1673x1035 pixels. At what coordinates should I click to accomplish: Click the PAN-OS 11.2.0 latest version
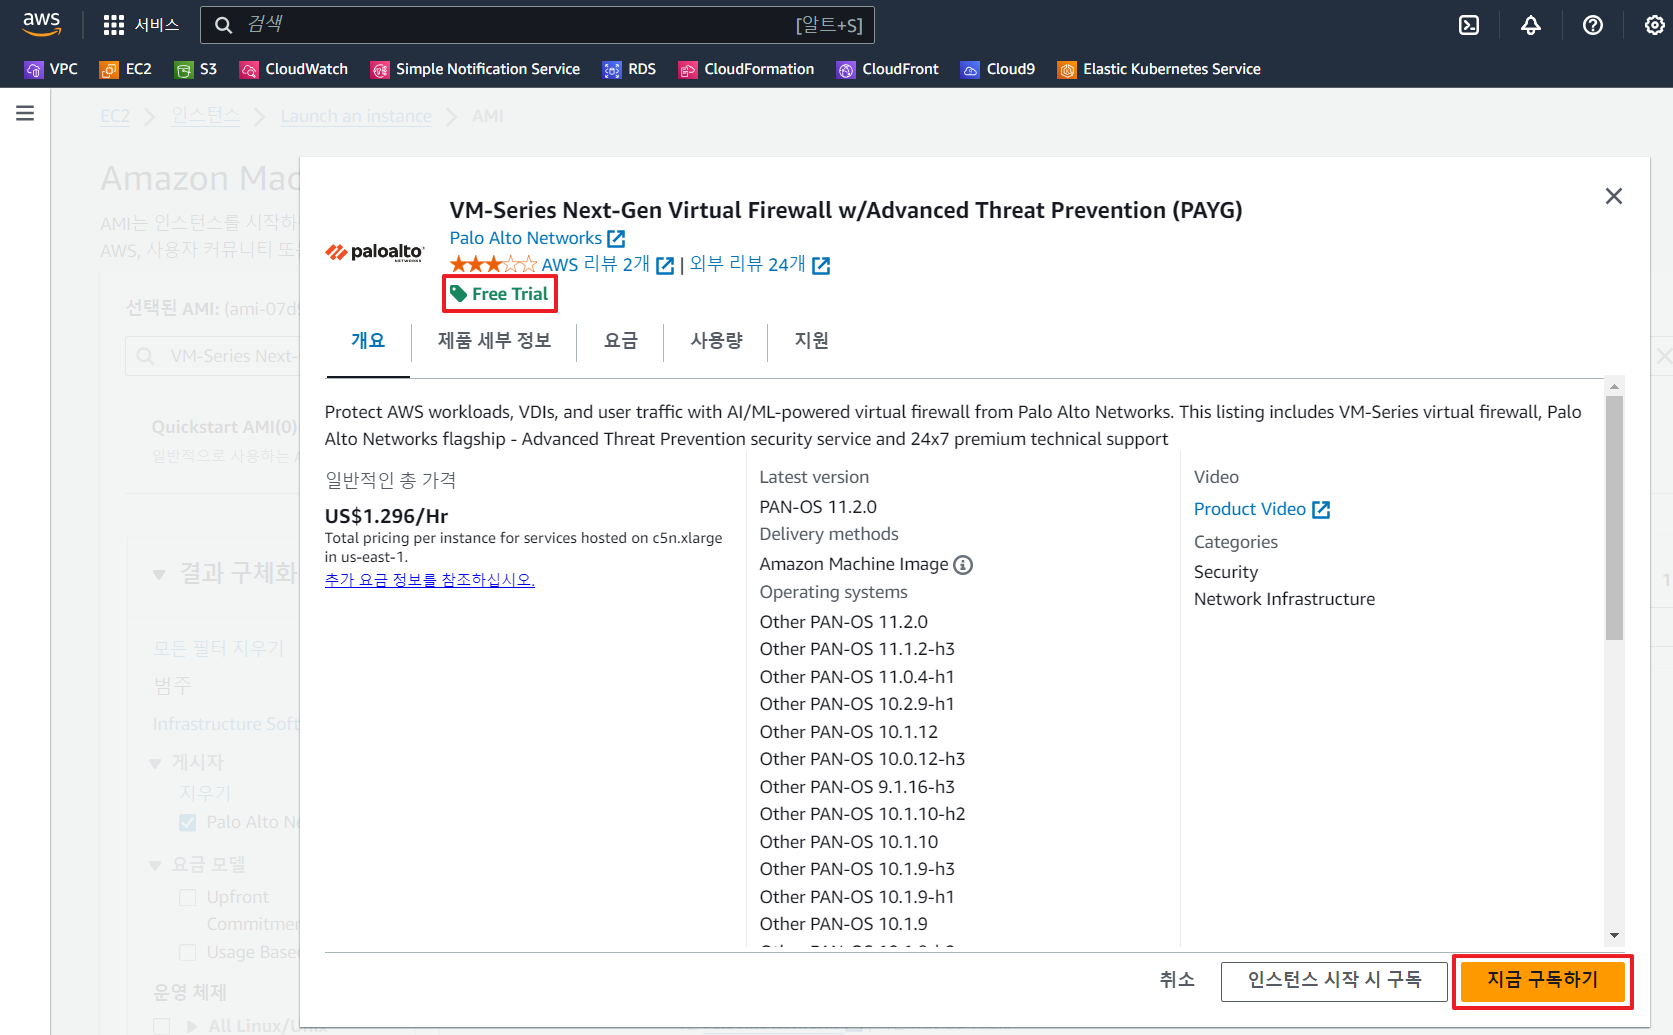(x=818, y=507)
